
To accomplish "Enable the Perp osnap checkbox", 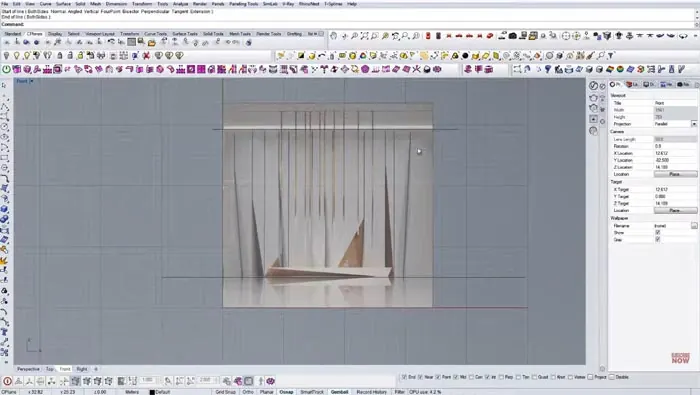I will click(x=501, y=377).
